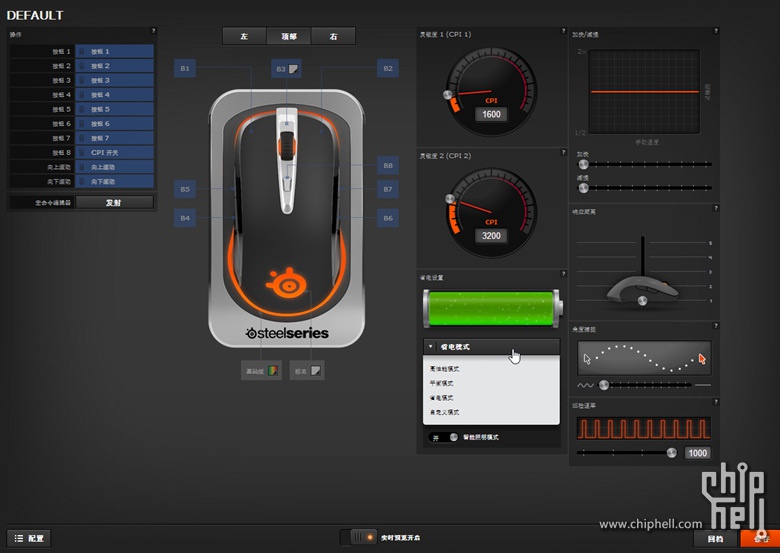Toggle the smart illumination mode switch
The height and width of the screenshot is (553, 780).
[444, 437]
